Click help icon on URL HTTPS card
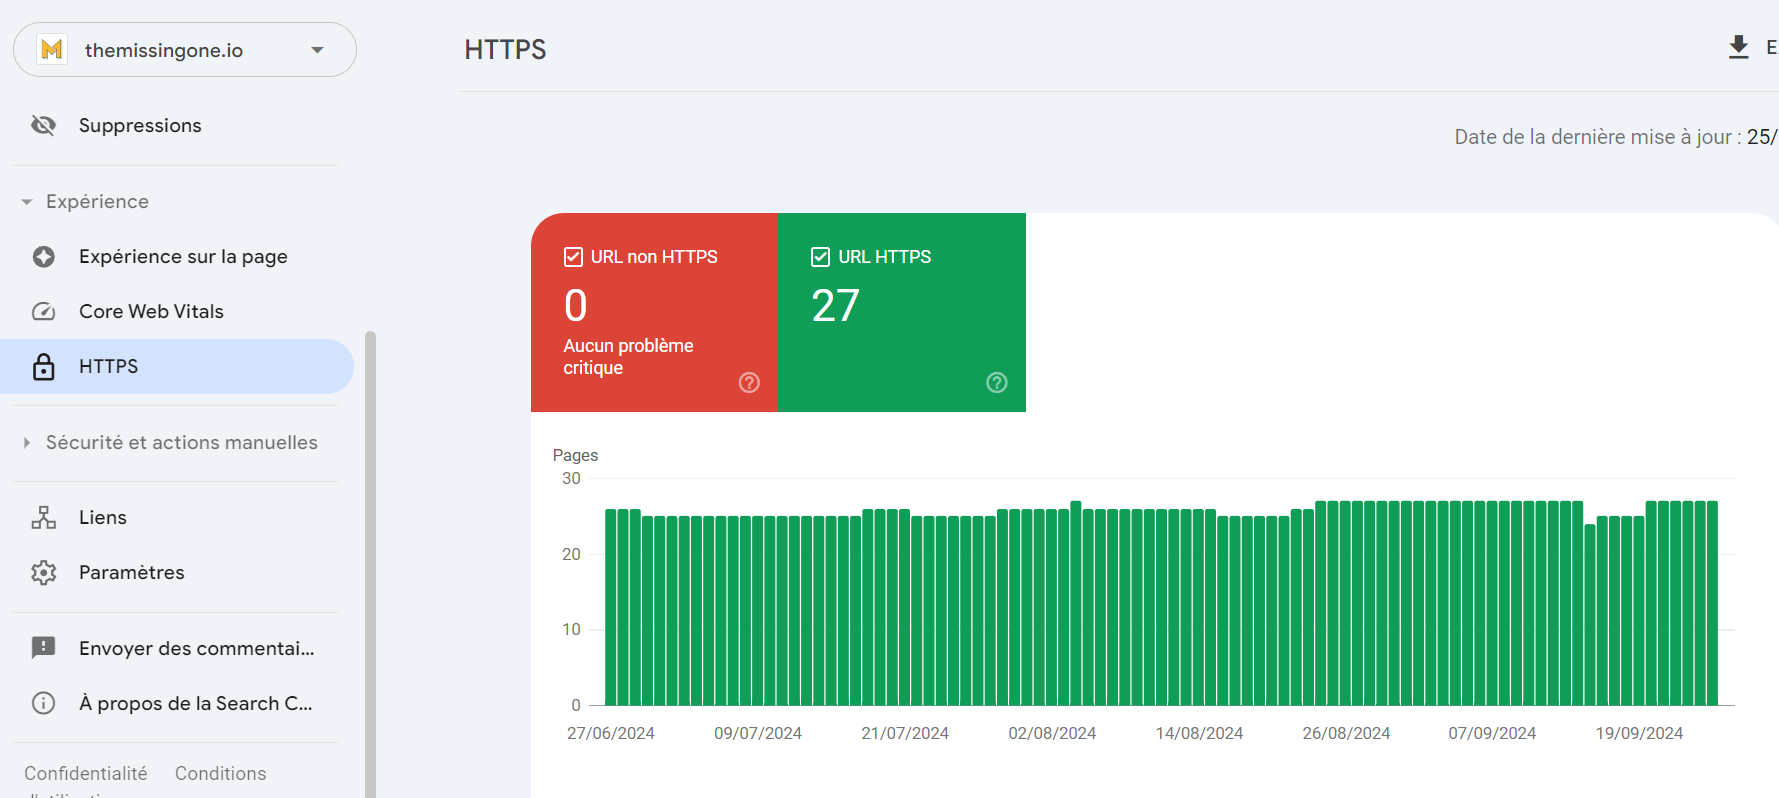 pyautogui.click(x=997, y=383)
